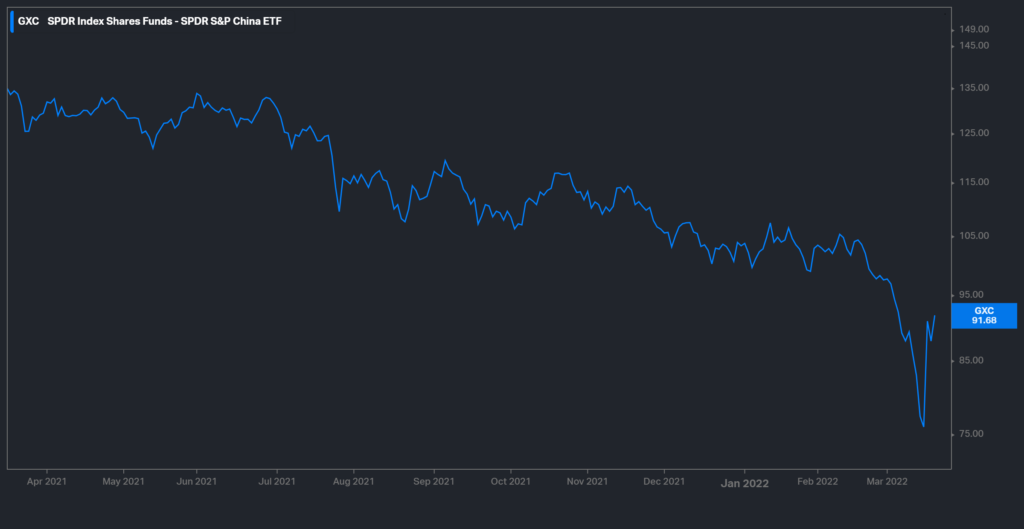Click the Oct 2021 date label
This screenshot has height=529, width=1024.
pos(511,481)
